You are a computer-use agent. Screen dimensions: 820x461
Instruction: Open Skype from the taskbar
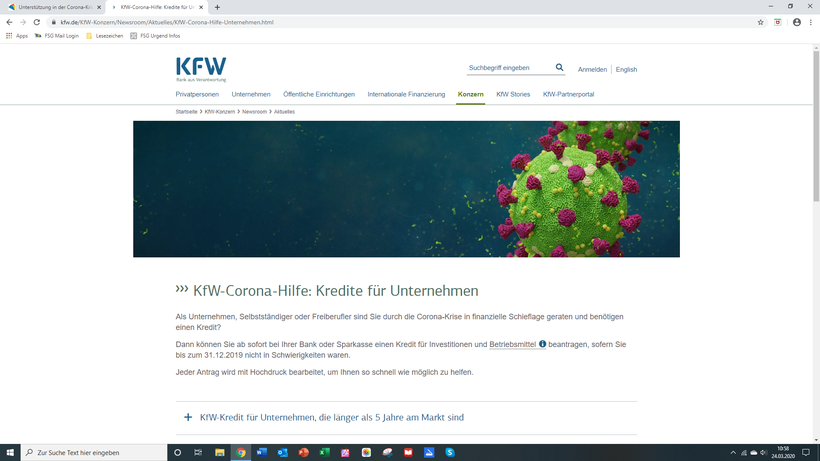coord(450,453)
